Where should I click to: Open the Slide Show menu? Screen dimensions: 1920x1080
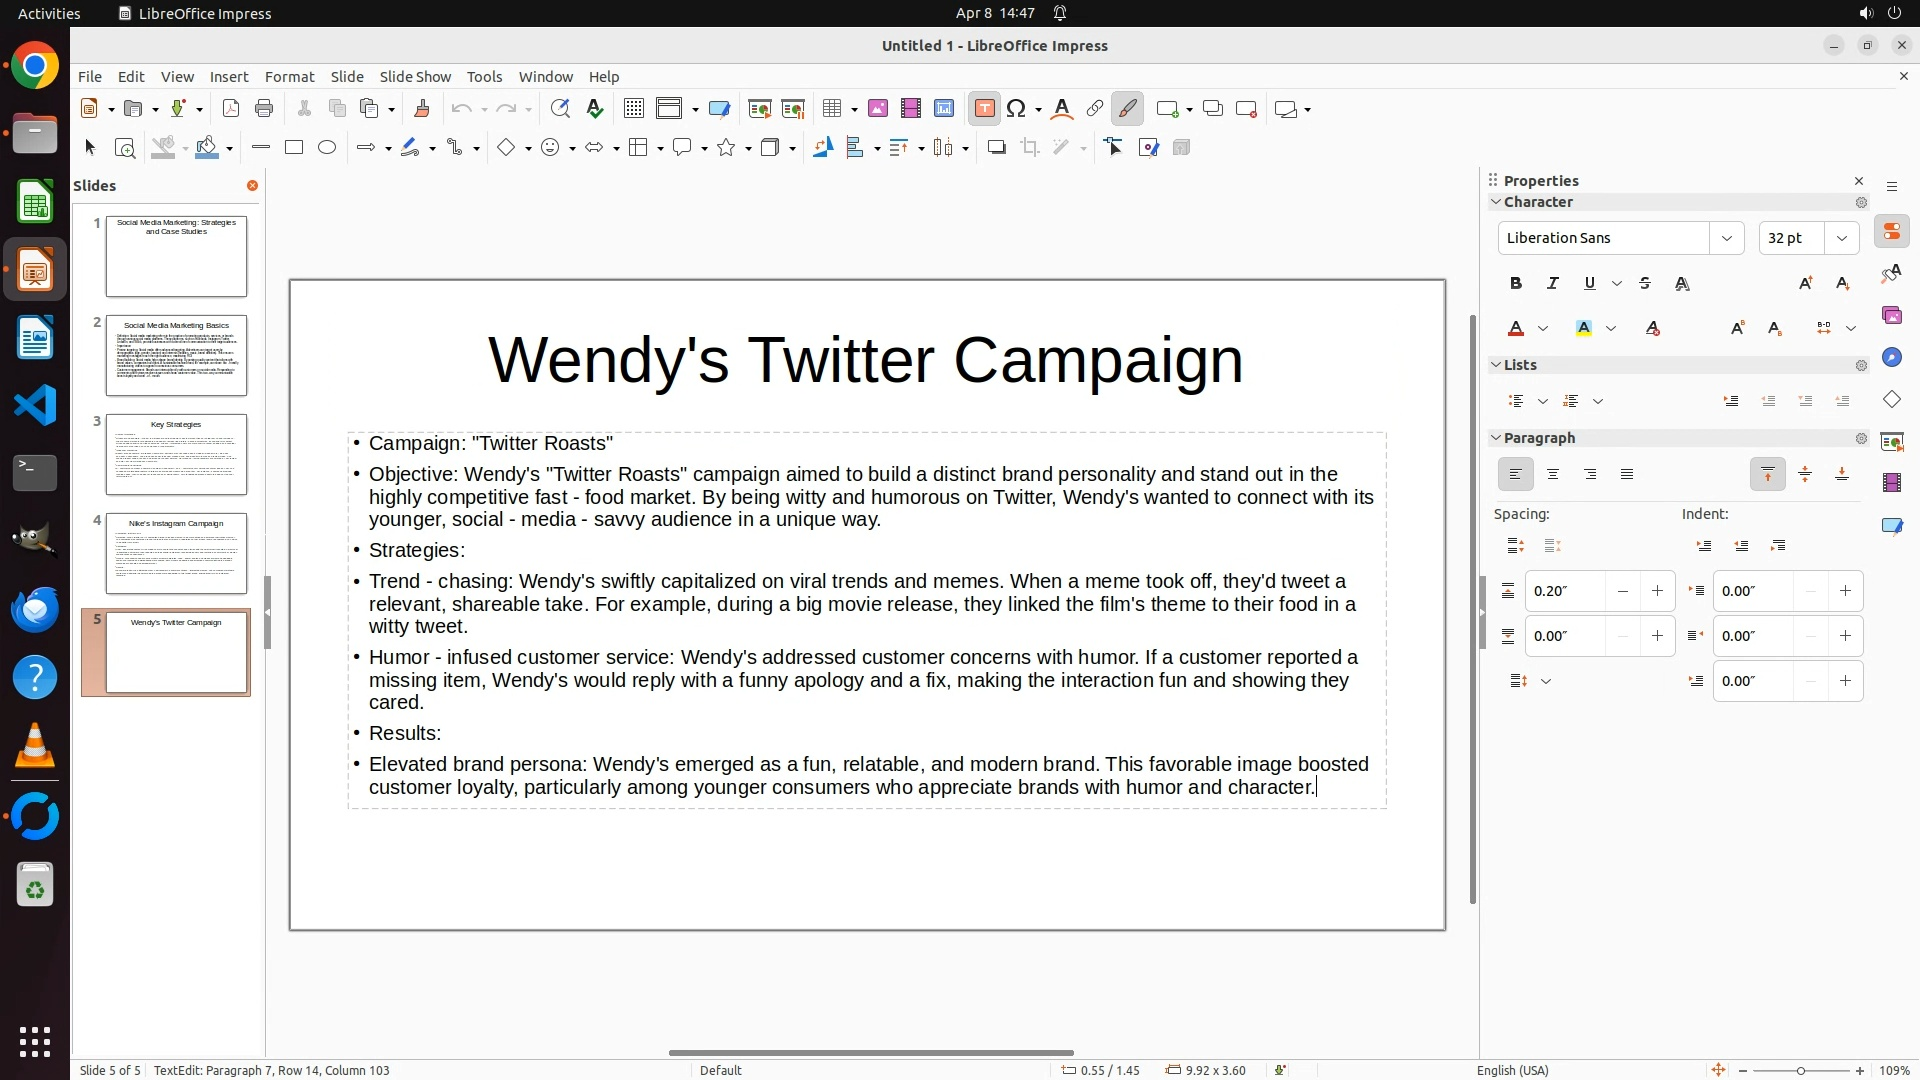click(x=415, y=77)
